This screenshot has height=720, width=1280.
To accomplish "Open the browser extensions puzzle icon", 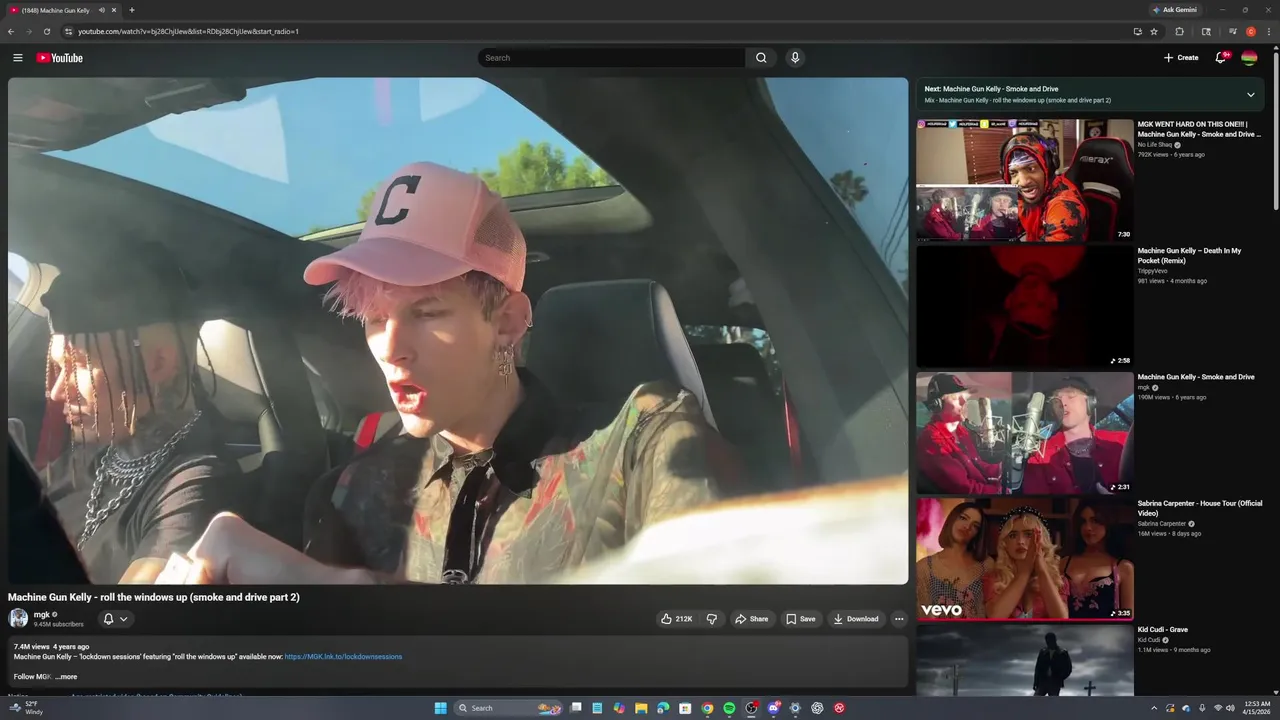I will [1179, 31].
